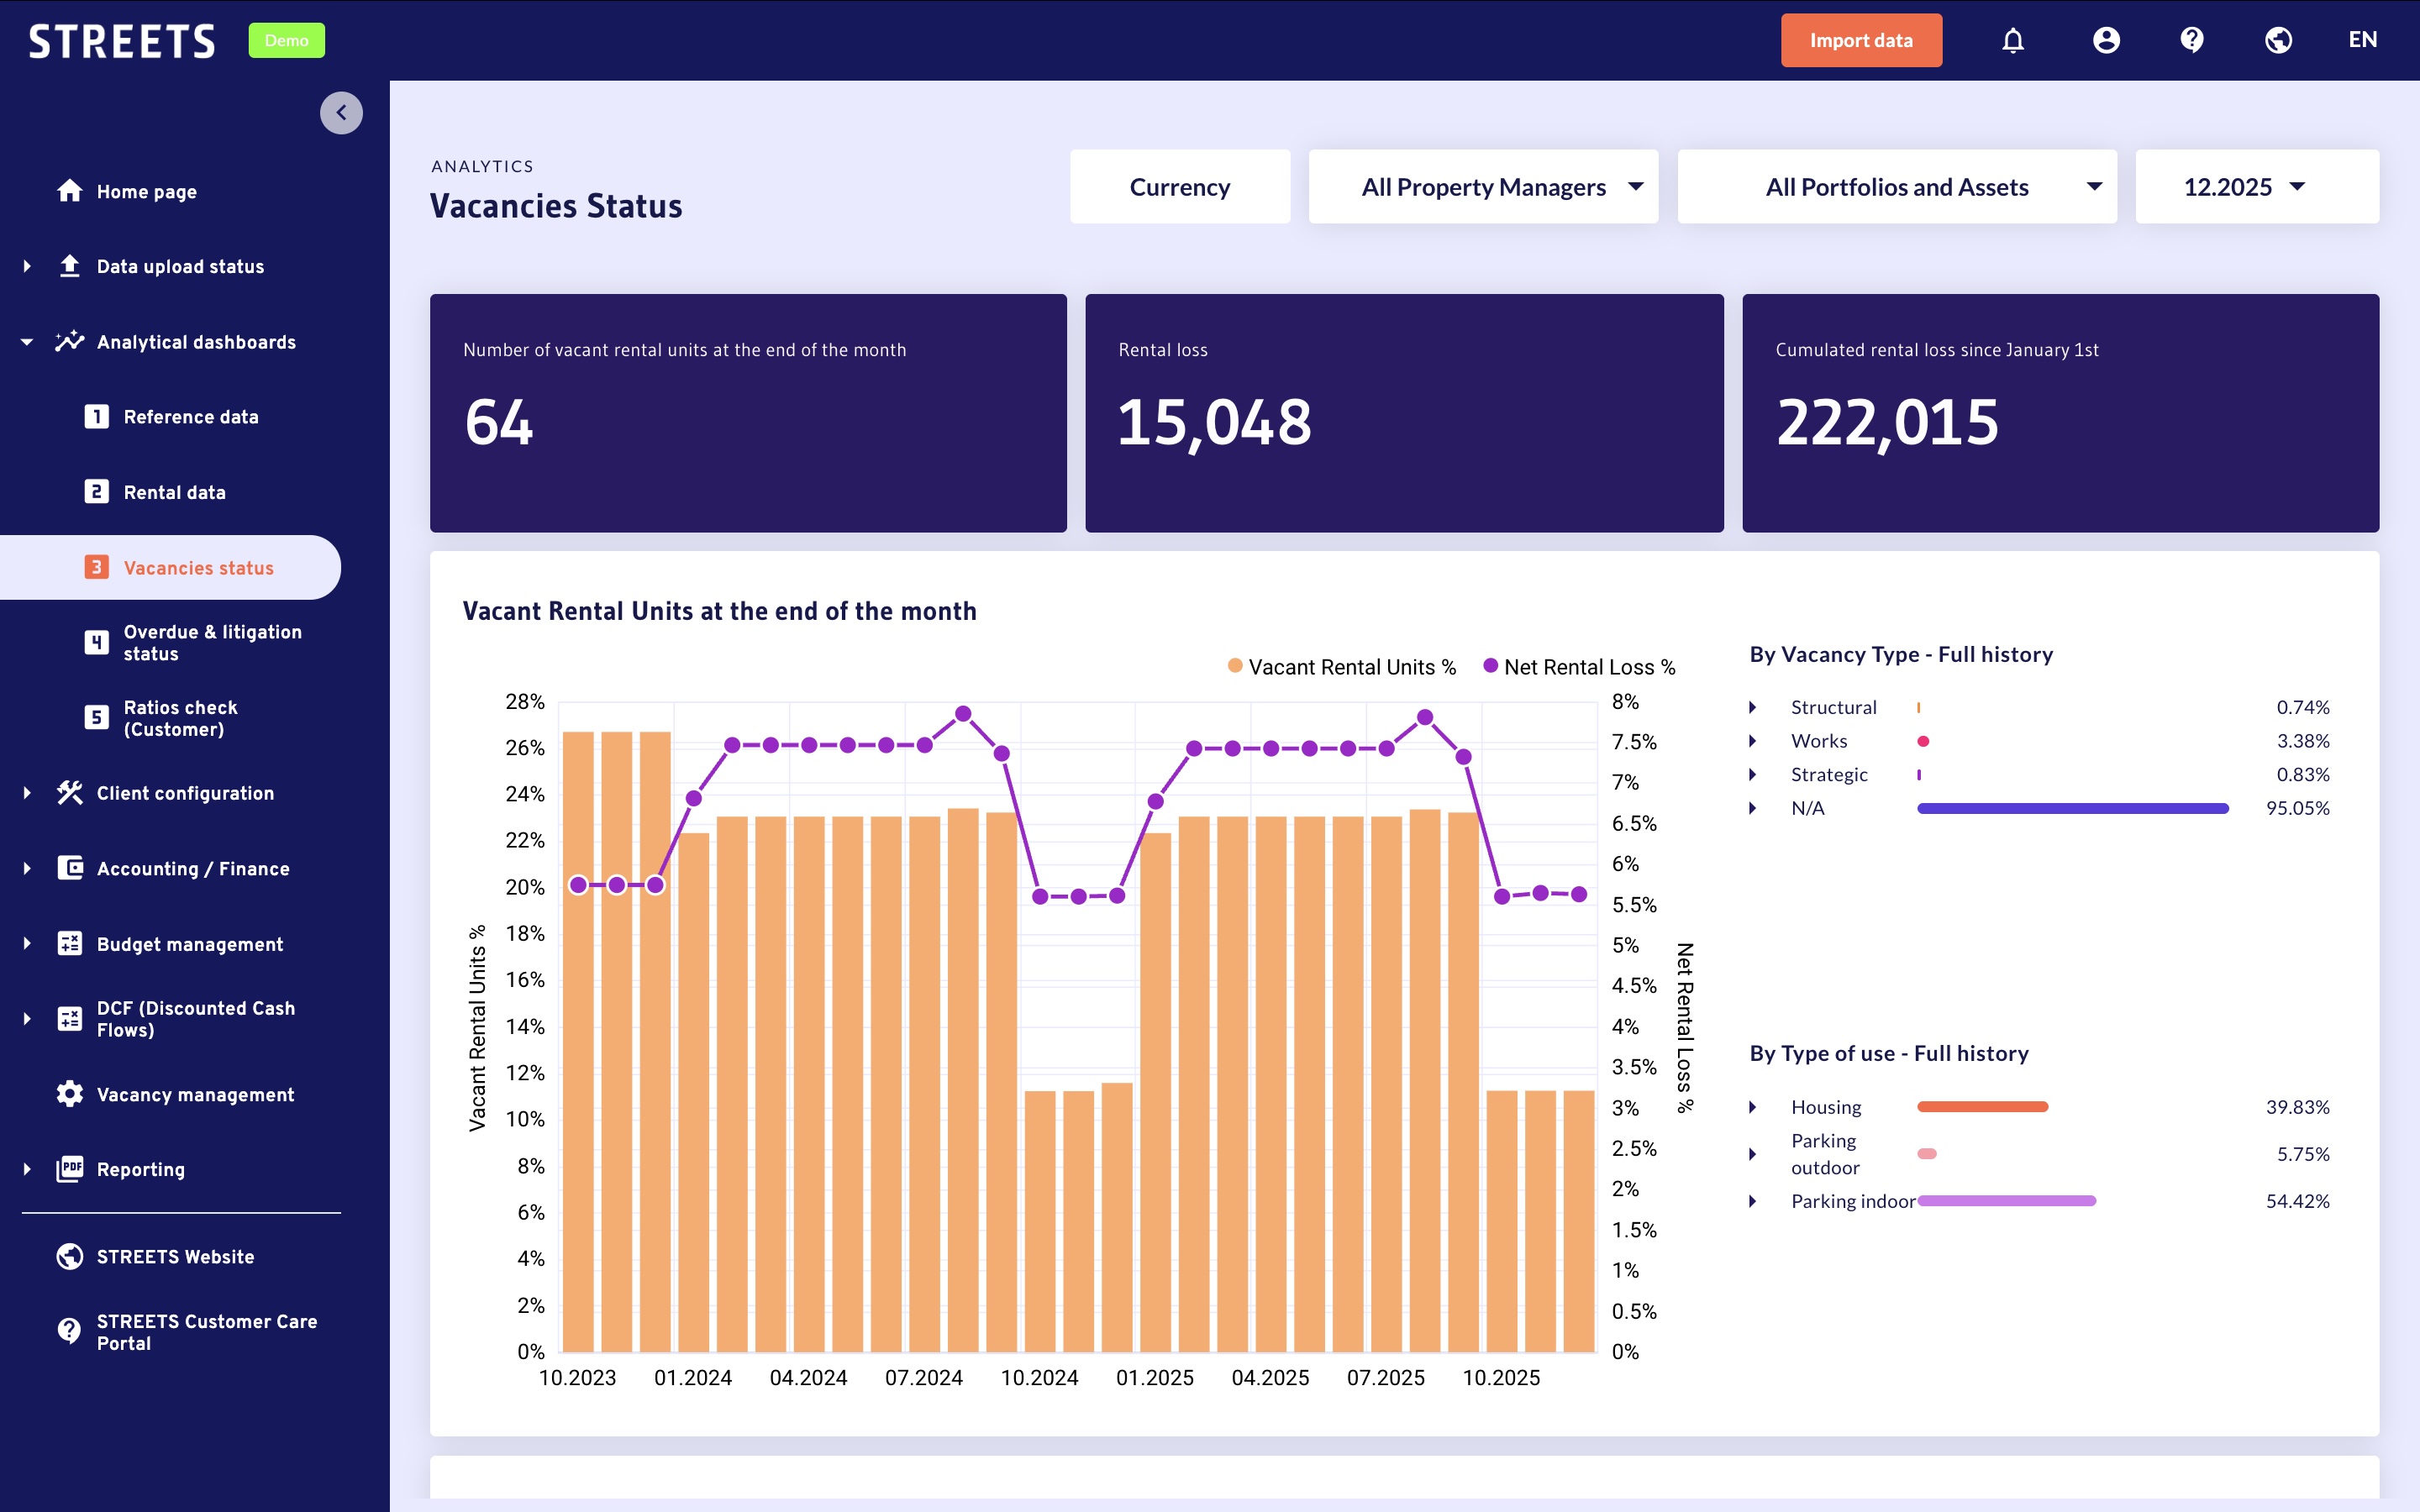Switch language via EN button
2420x1512 pixels.
coord(2362,40)
